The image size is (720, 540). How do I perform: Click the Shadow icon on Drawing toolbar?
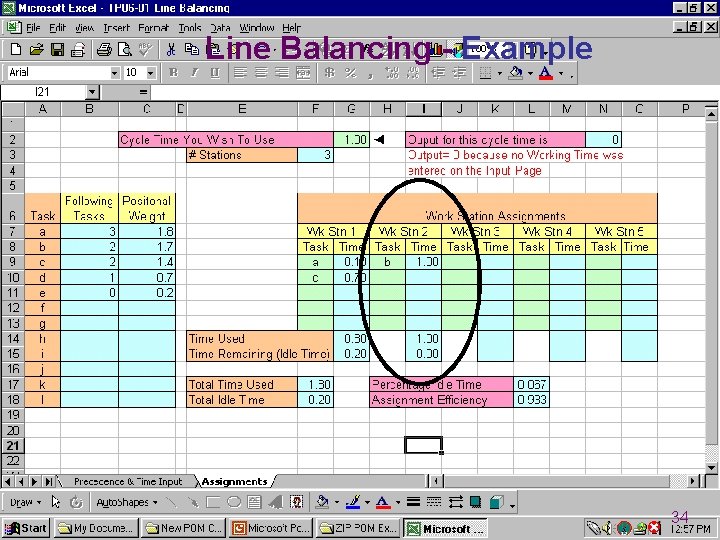[476, 502]
